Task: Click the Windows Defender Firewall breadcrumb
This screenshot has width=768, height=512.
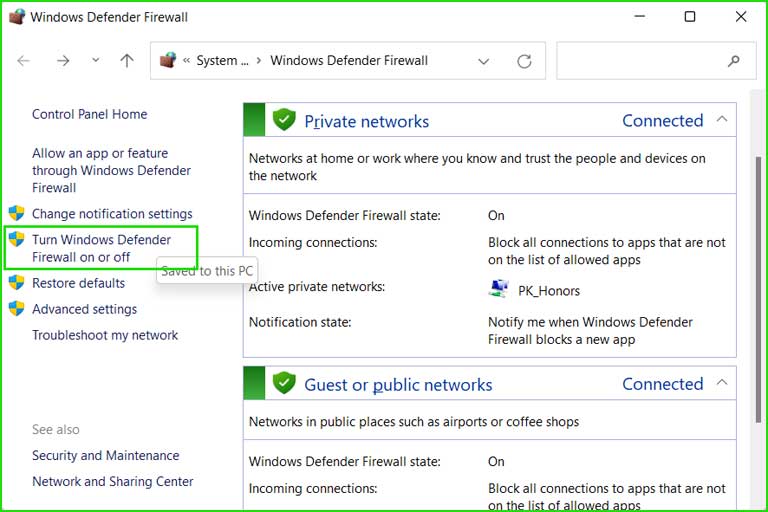Action: (349, 61)
